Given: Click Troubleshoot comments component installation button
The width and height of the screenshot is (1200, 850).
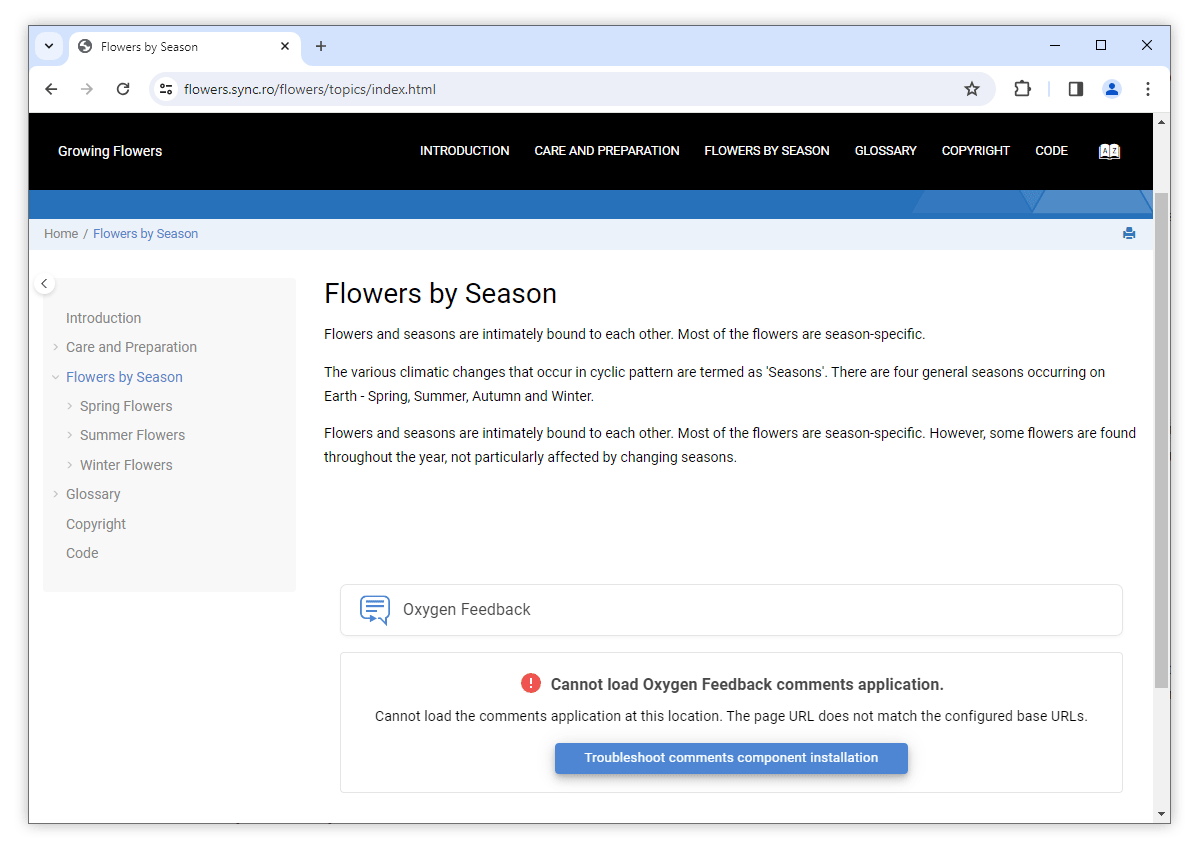Looking at the screenshot, I should pos(731,758).
